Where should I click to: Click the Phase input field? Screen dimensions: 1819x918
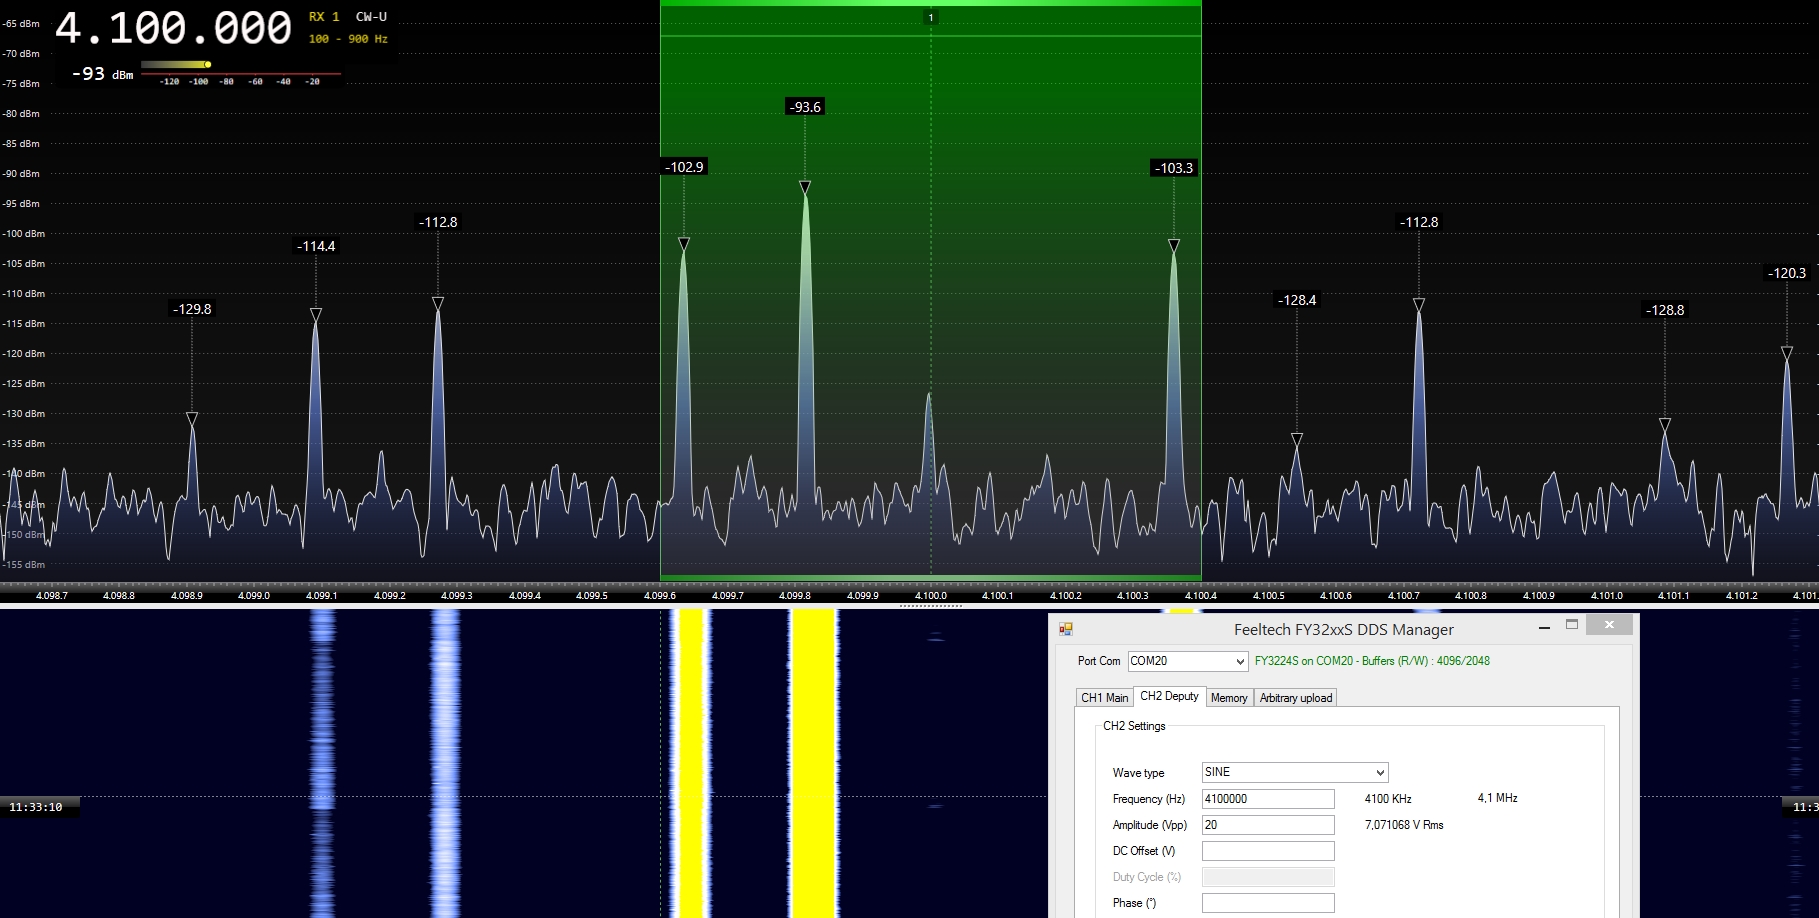pyautogui.click(x=1268, y=903)
